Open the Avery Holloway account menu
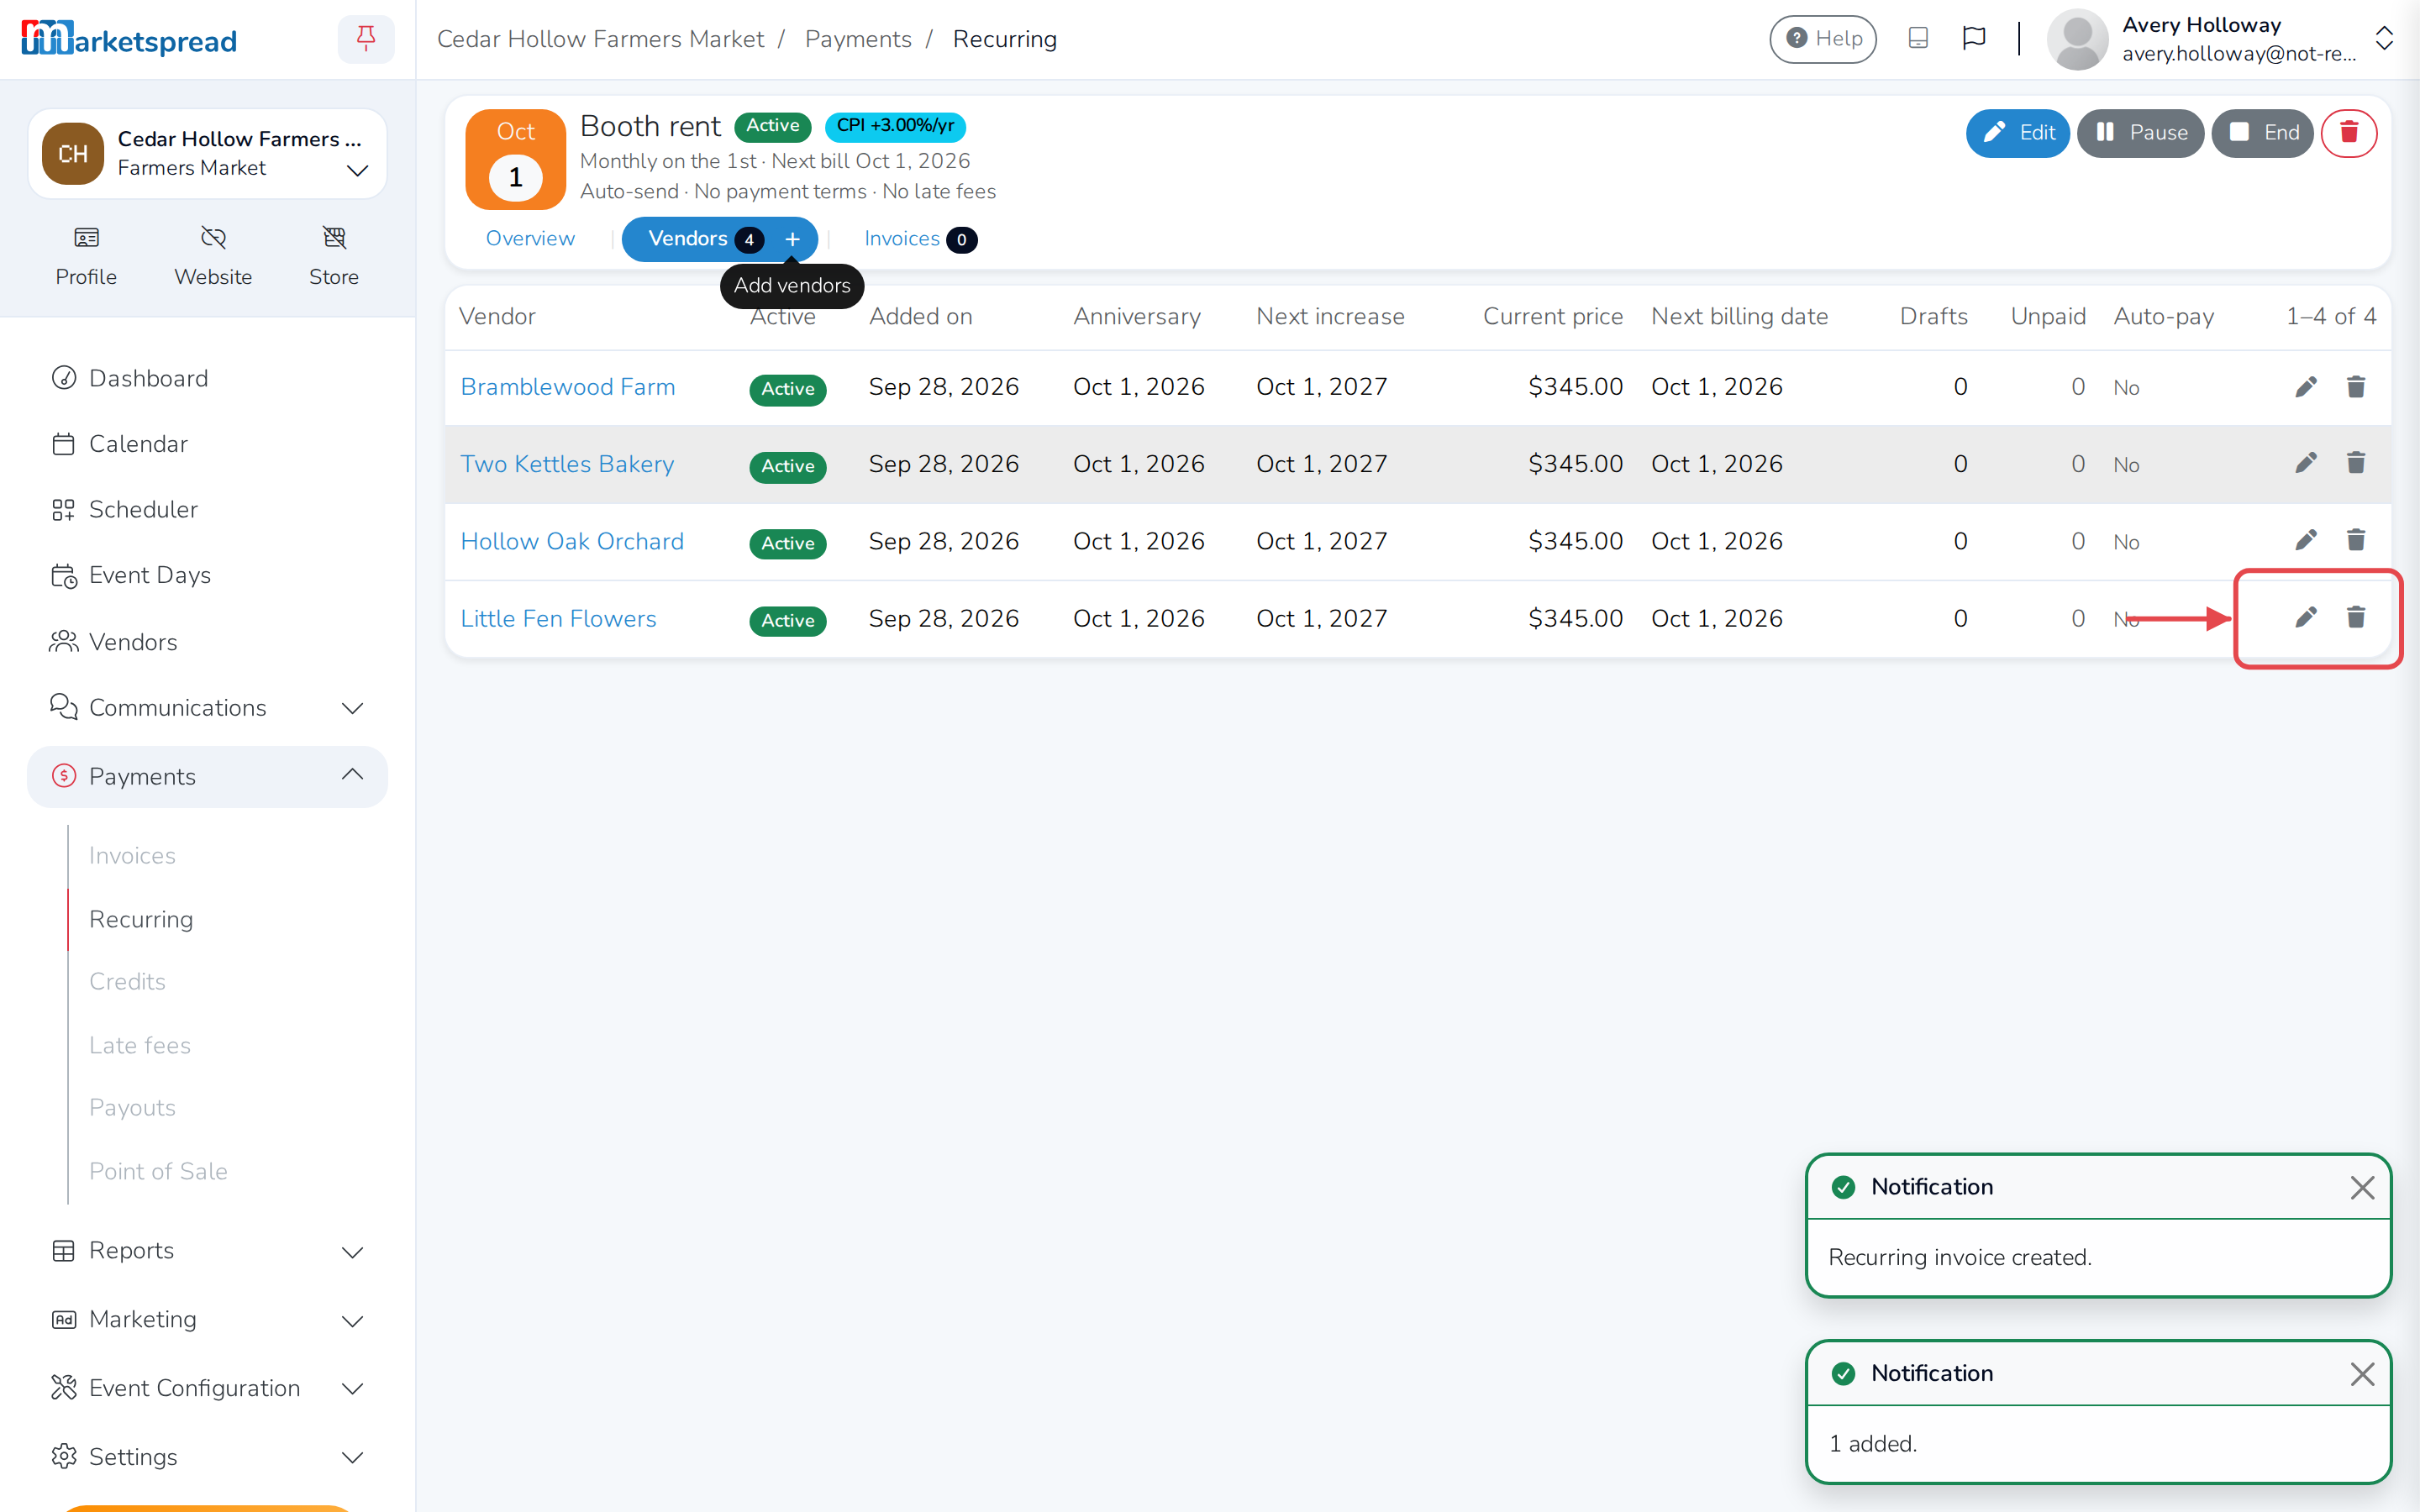Viewport: 2420px width, 1512px height. pyautogui.click(x=2220, y=39)
